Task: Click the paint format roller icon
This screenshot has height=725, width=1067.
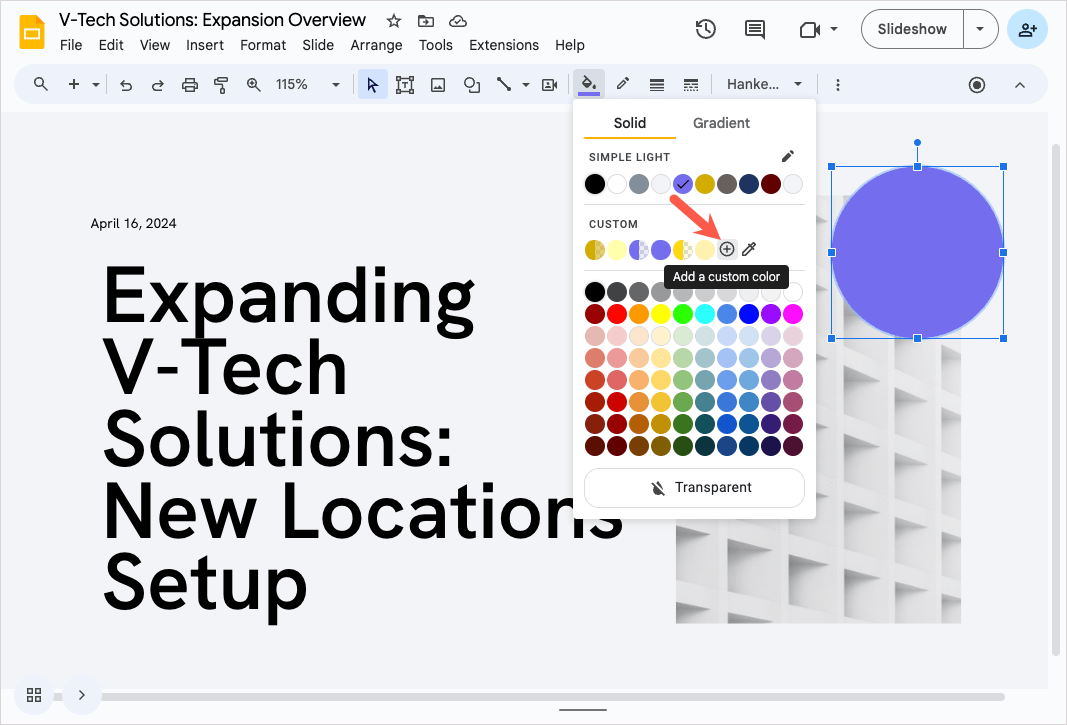Action: point(221,85)
